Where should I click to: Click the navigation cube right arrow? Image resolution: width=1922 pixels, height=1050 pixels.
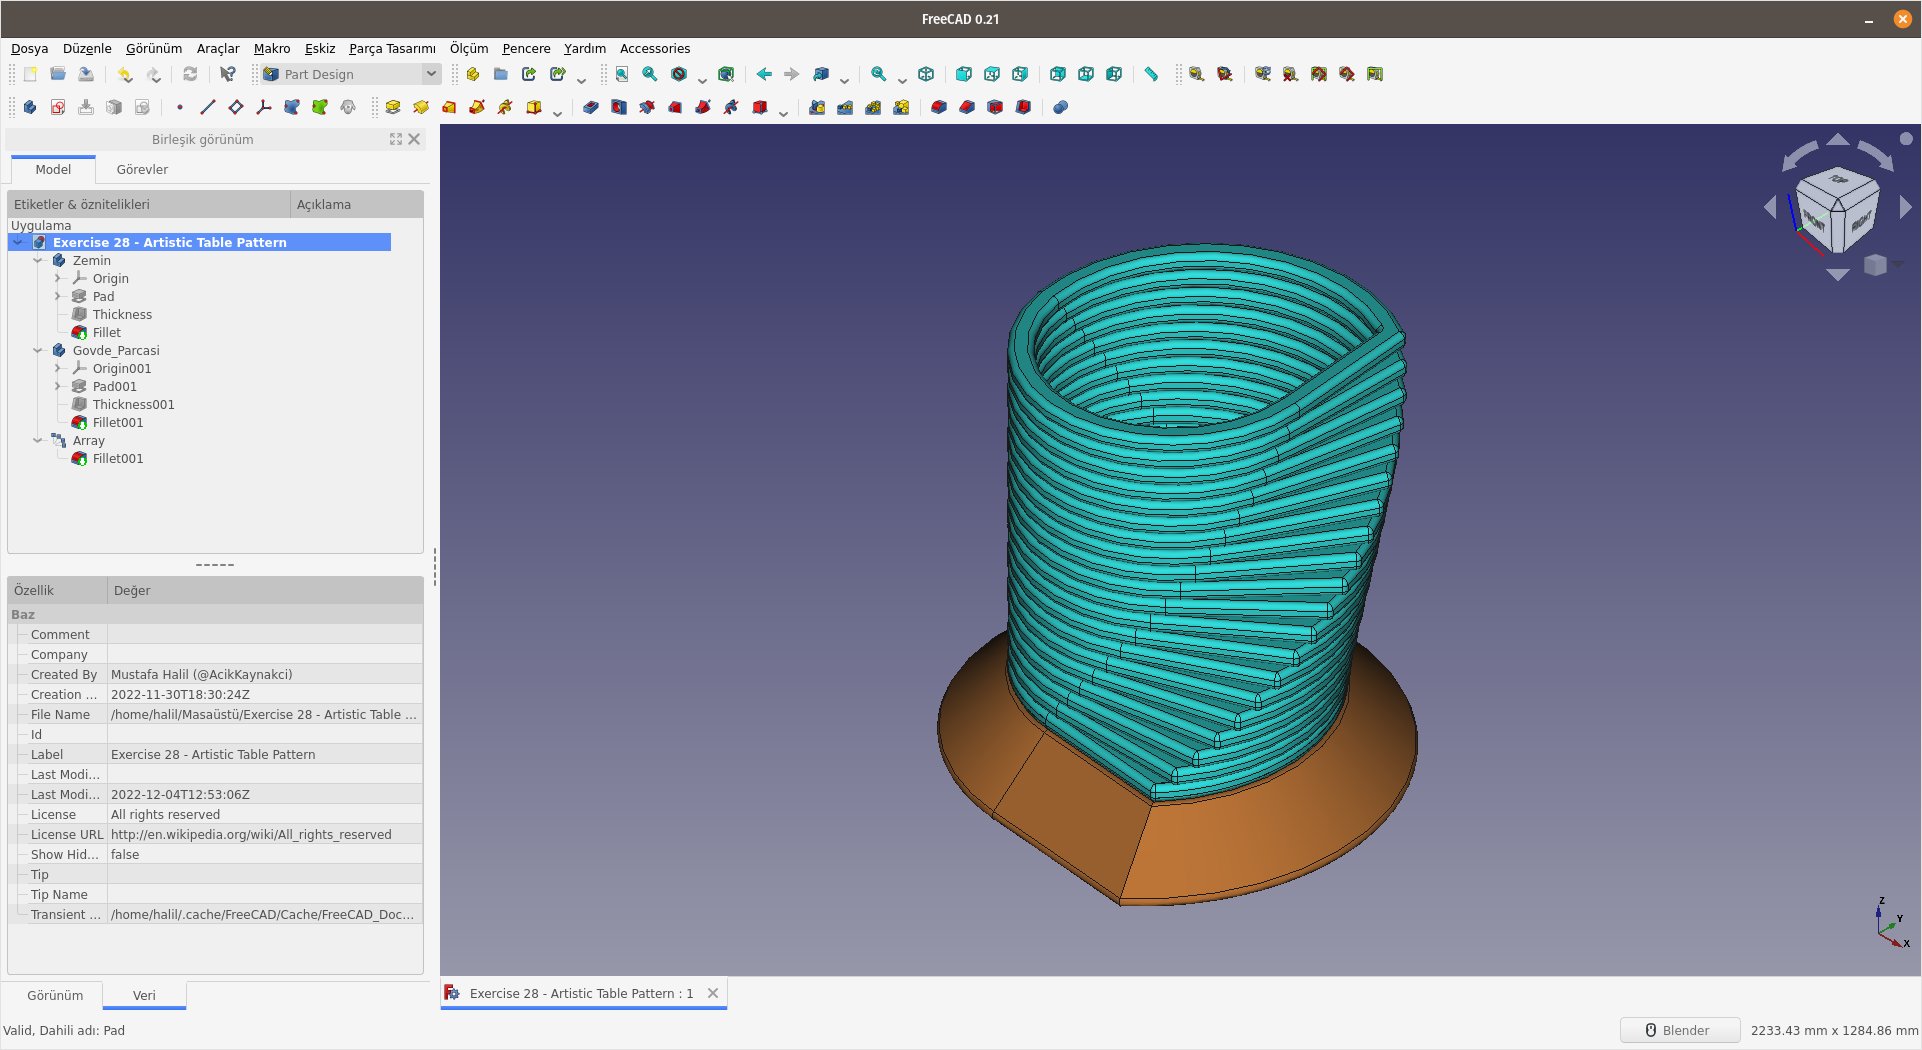tap(1905, 207)
